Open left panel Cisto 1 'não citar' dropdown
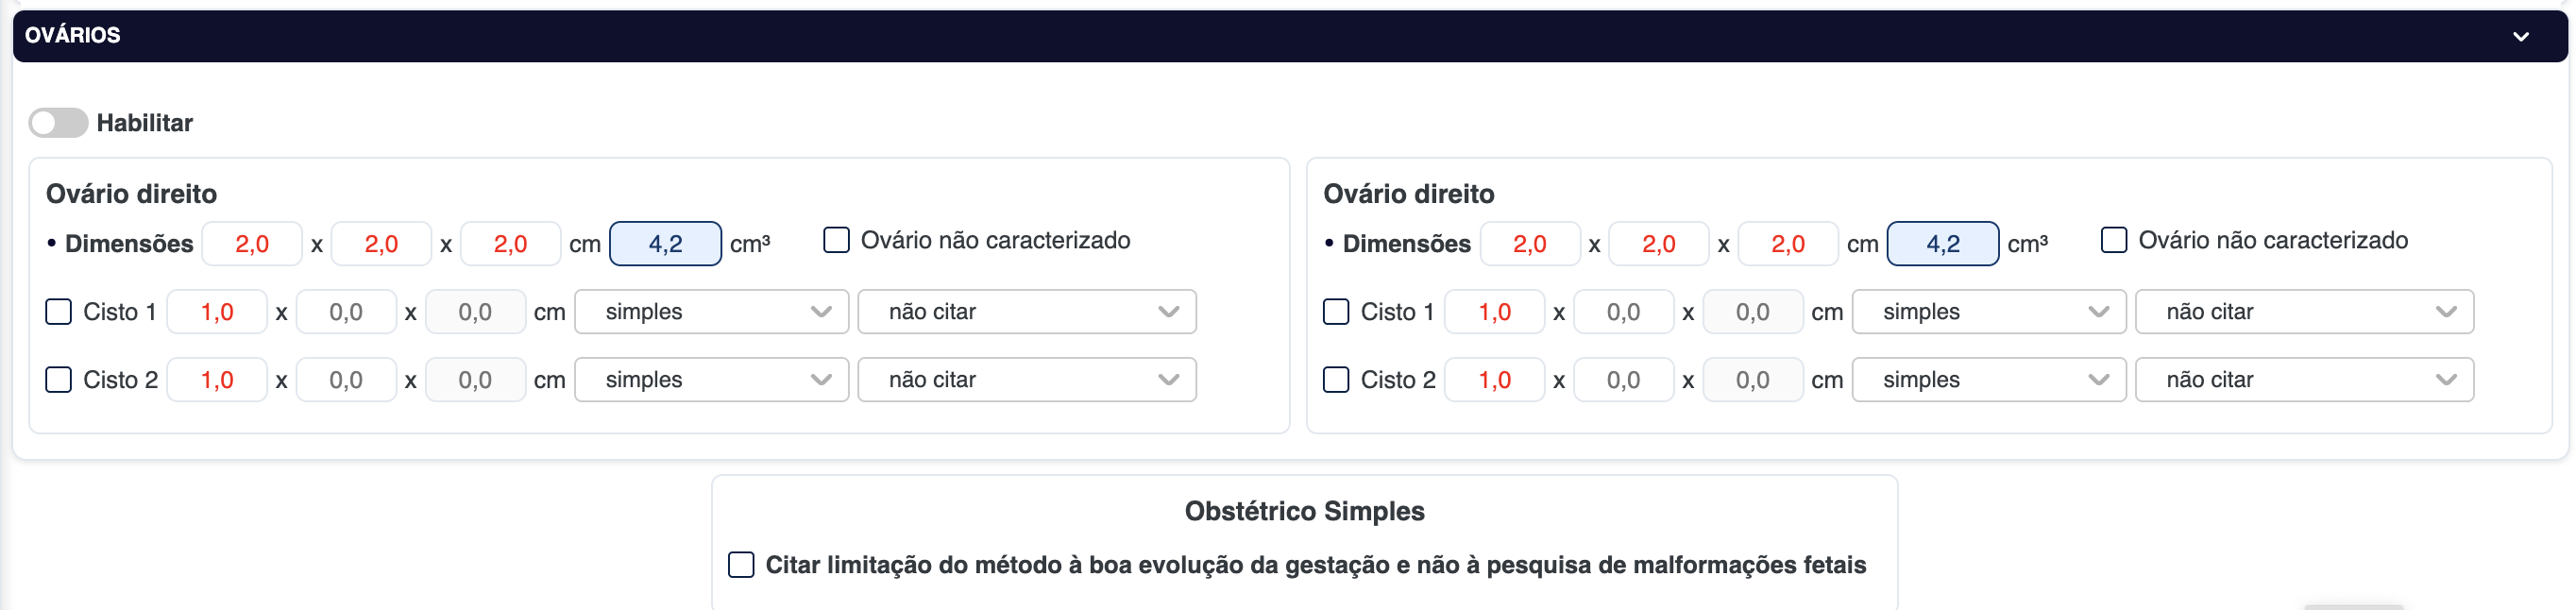Viewport: 2576px width, 610px height. coord(1026,312)
